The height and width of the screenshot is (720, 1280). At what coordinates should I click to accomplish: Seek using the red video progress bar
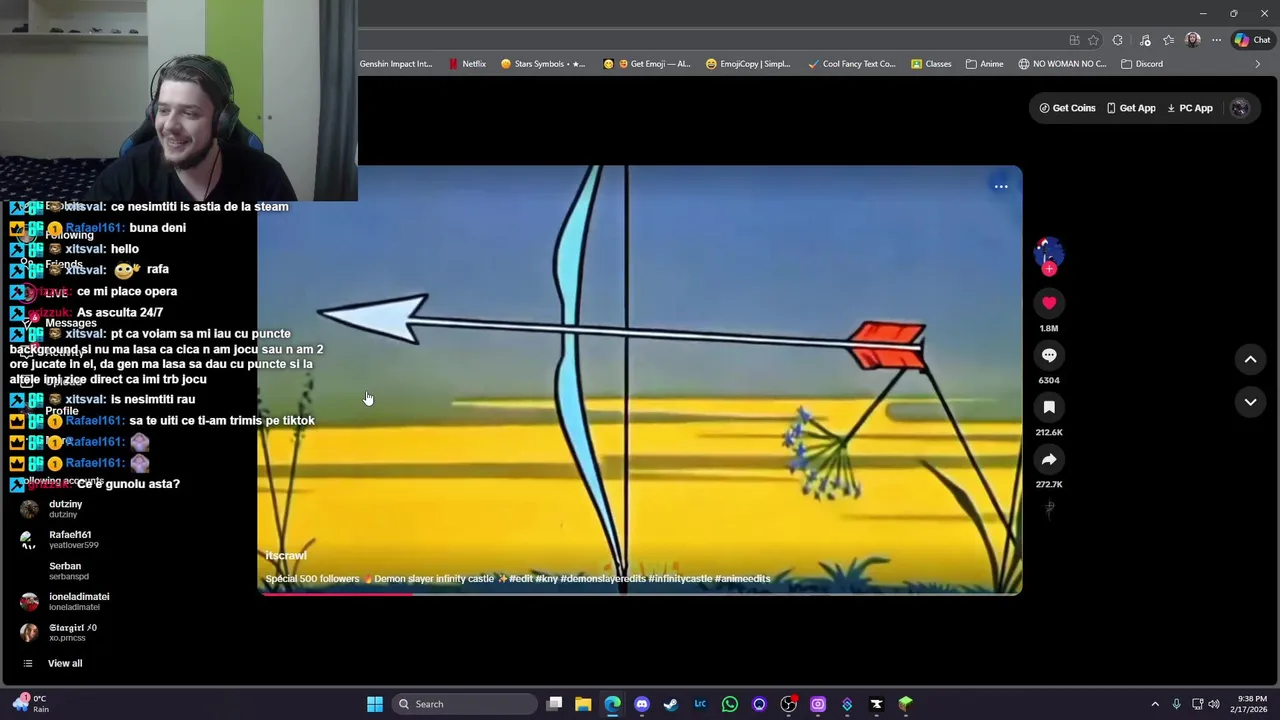point(640,594)
